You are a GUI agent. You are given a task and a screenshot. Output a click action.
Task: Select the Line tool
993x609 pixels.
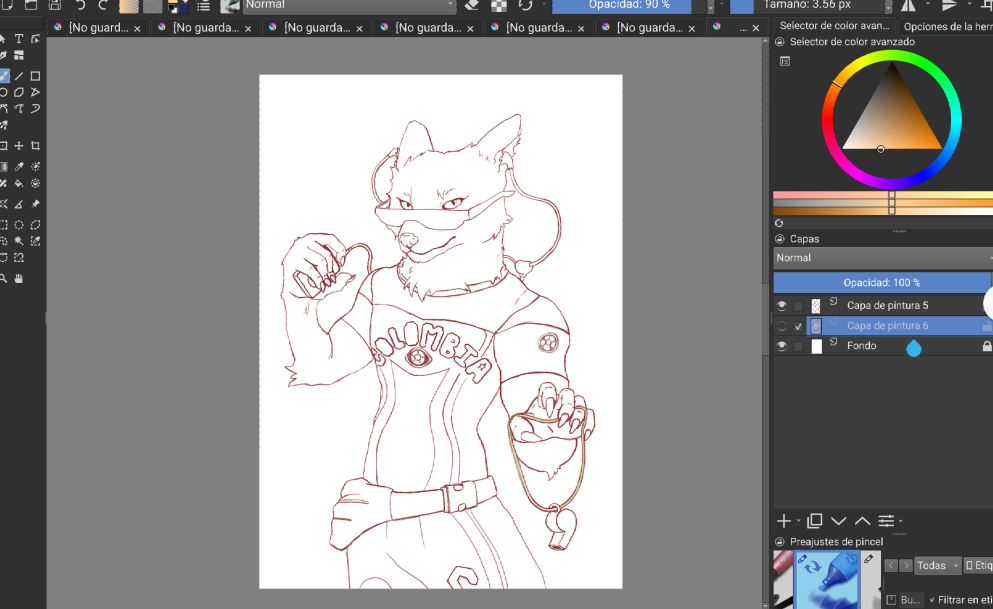(x=19, y=76)
